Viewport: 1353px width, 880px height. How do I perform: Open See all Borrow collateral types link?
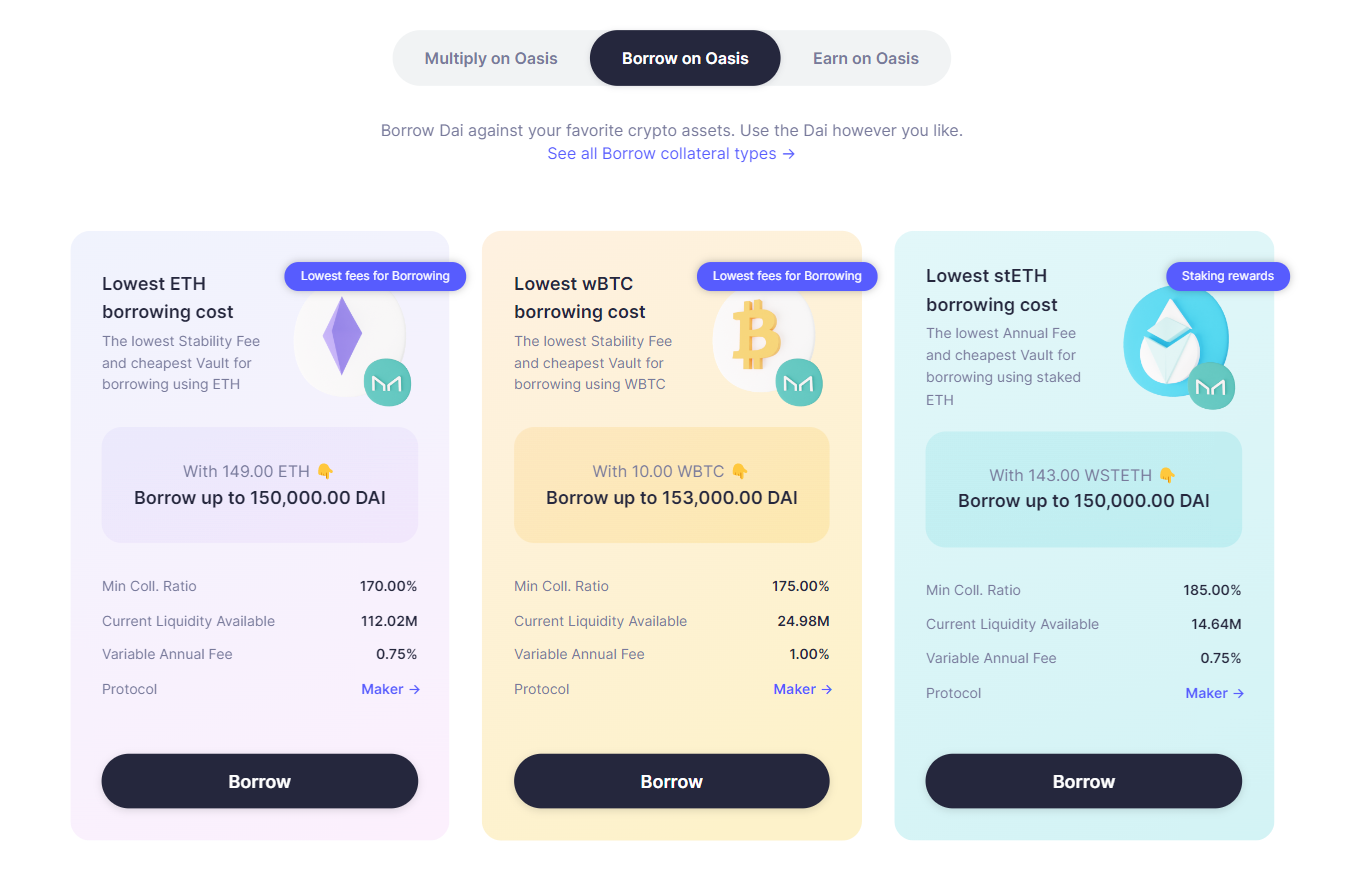(671, 154)
